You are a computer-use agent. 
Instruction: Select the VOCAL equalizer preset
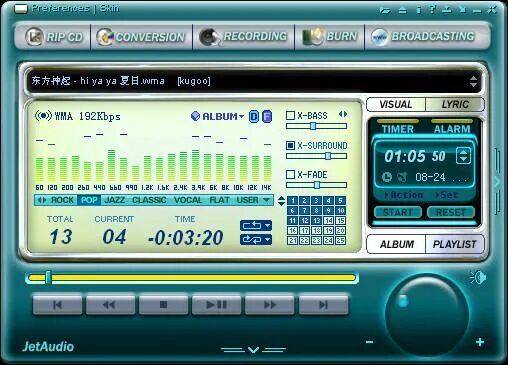(x=188, y=200)
